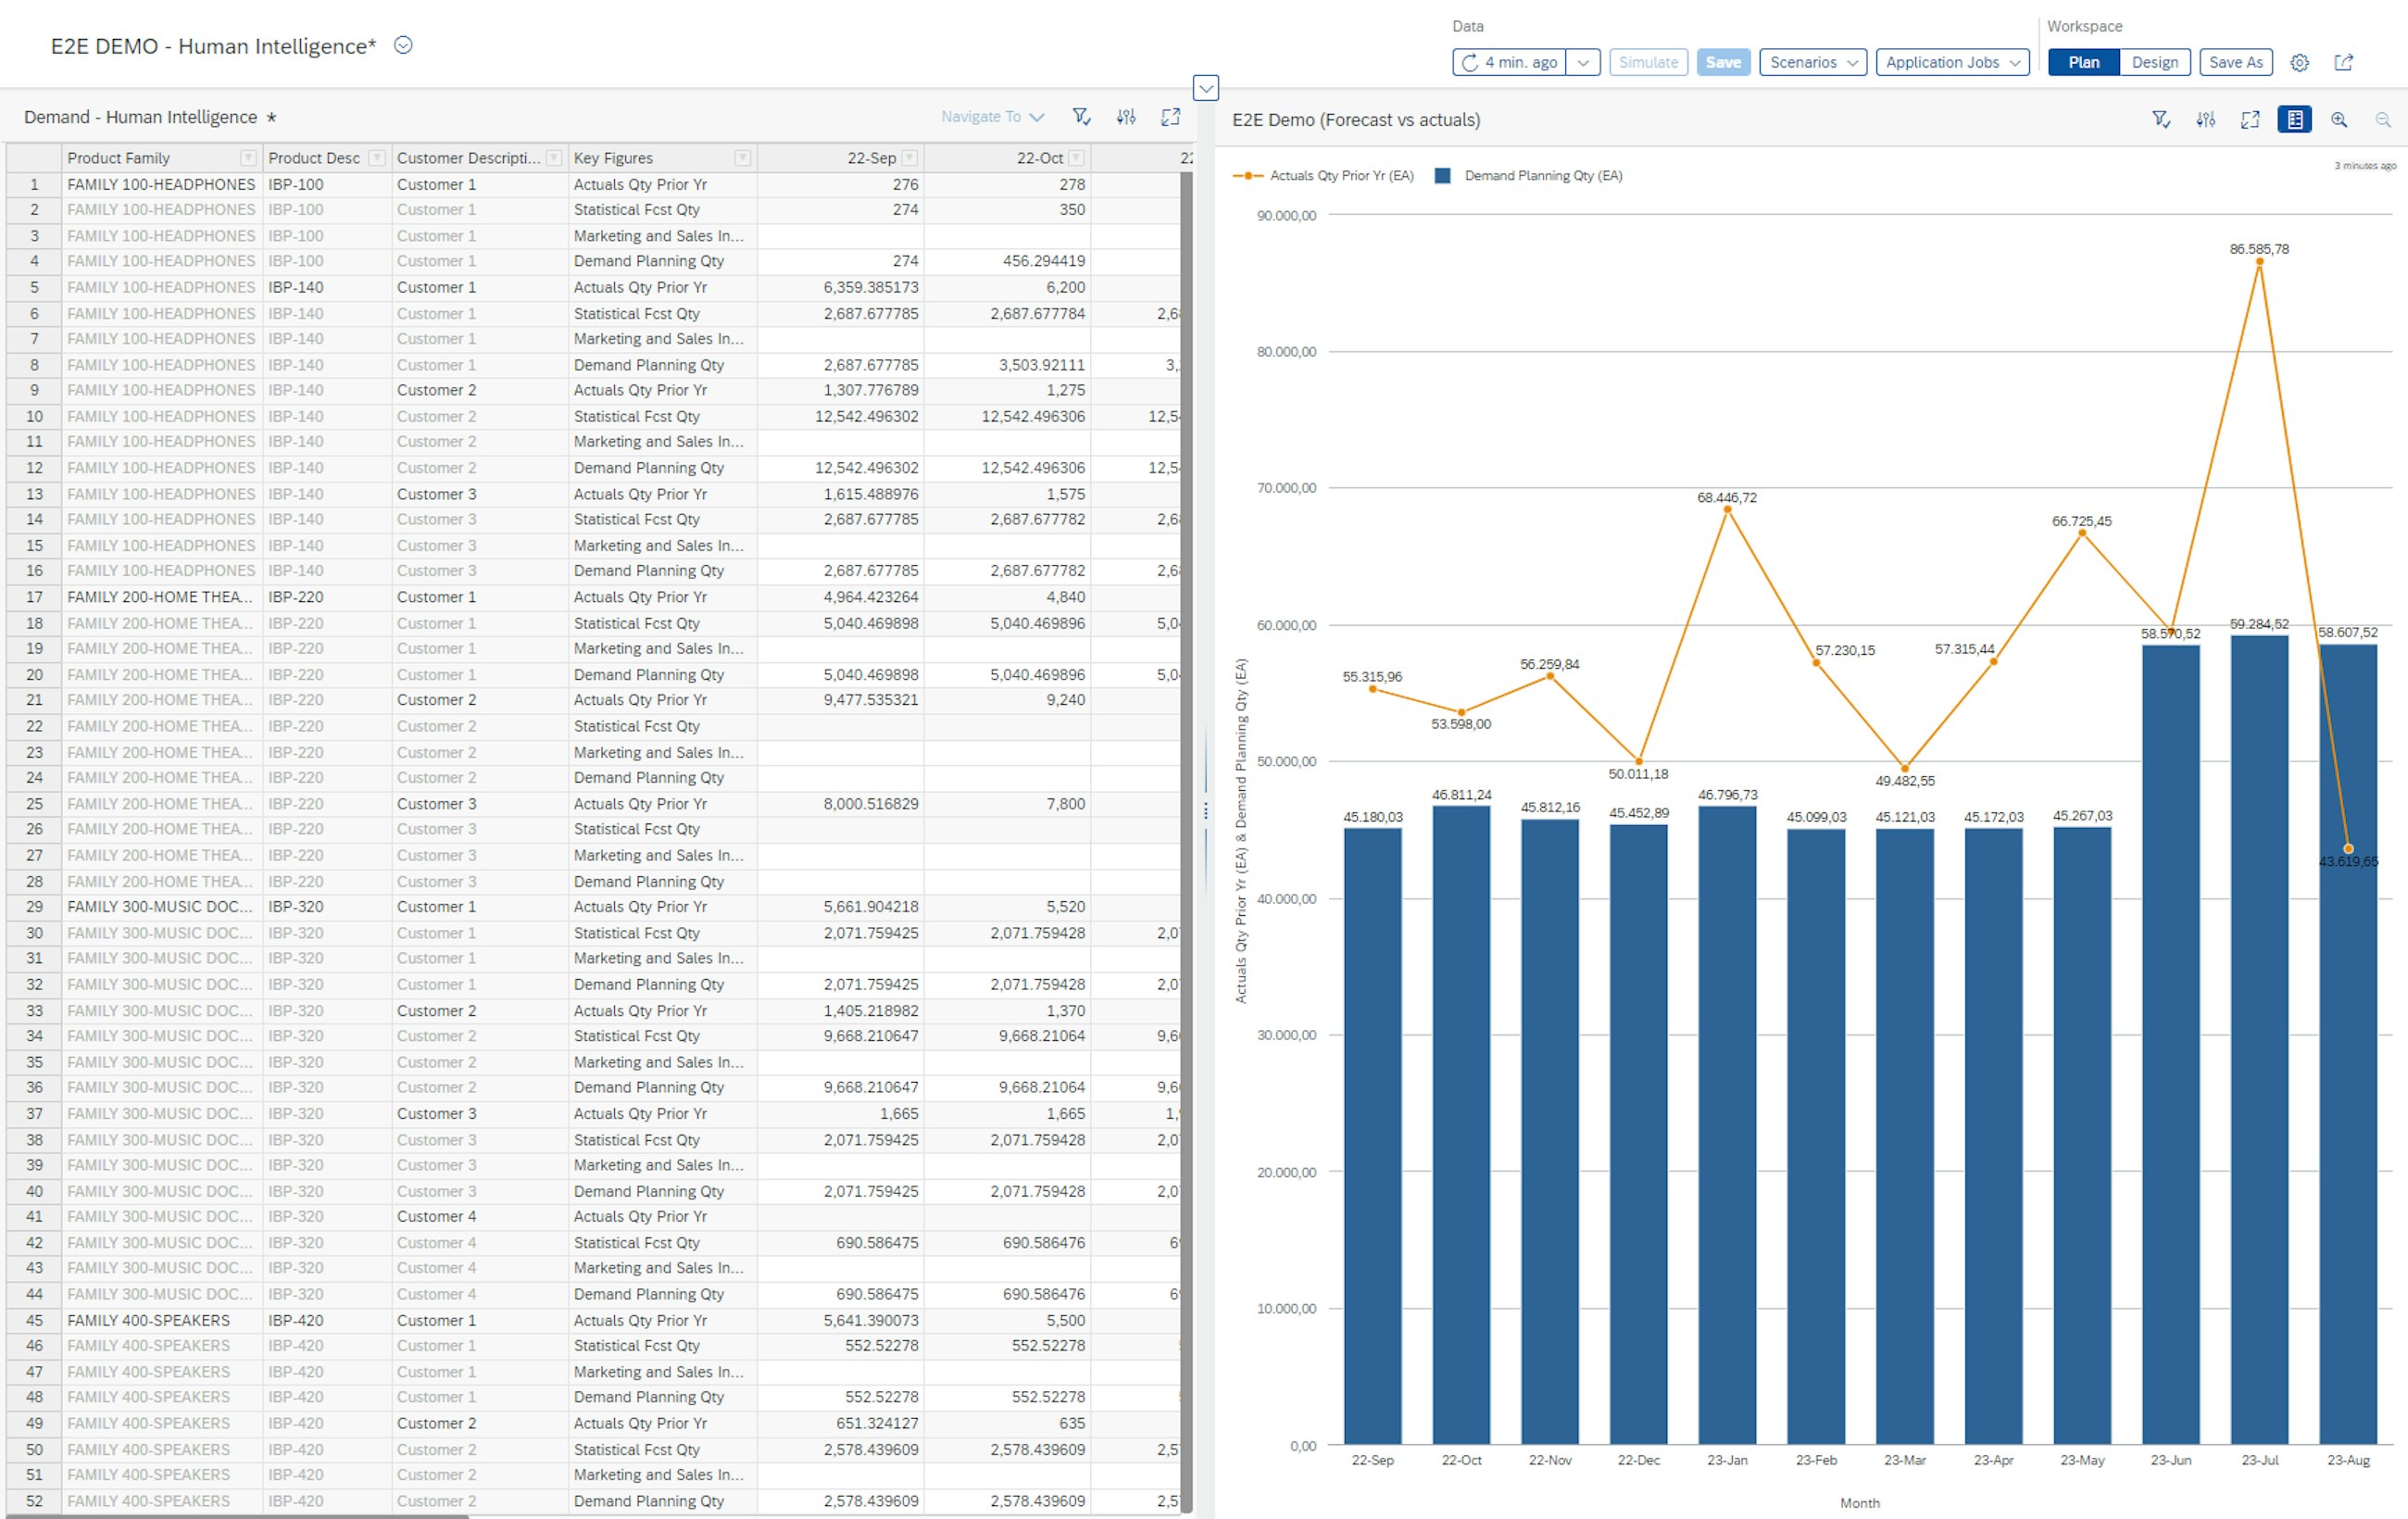Image resolution: width=2408 pixels, height=1519 pixels.
Task: Click the filter icon in Demand grid
Action: tap(1082, 119)
